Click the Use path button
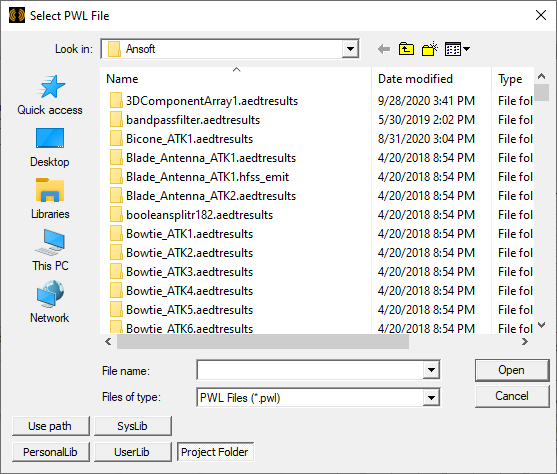The image size is (557, 474). click(x=50, y=426)
